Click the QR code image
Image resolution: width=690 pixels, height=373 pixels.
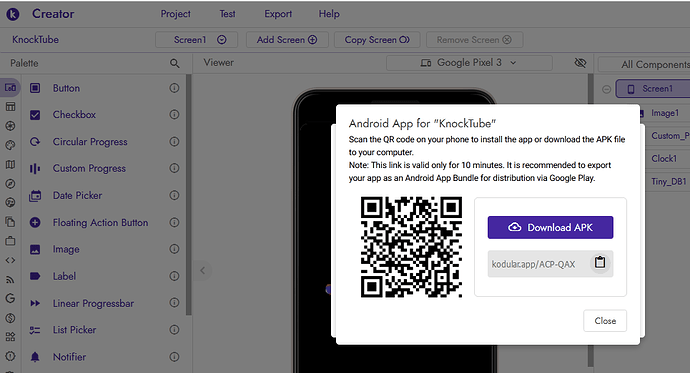(x=411, y=247)
